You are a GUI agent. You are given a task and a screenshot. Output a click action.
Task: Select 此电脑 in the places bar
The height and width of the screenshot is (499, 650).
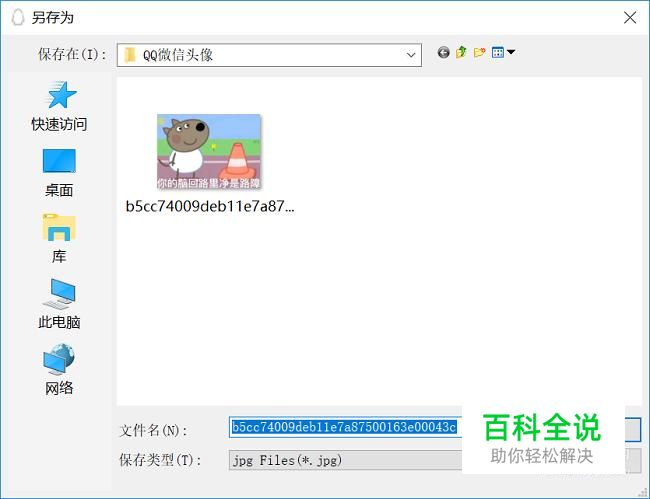click(x=59, y=304)
